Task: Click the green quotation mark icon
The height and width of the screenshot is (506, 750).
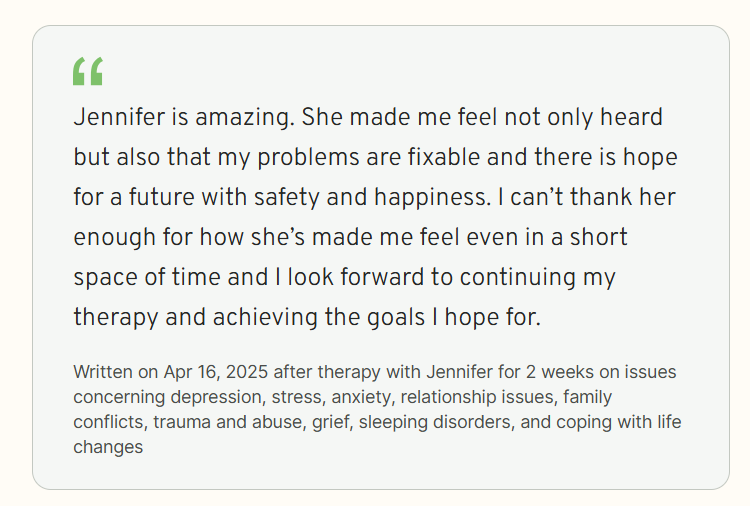Action: [88, 71]
